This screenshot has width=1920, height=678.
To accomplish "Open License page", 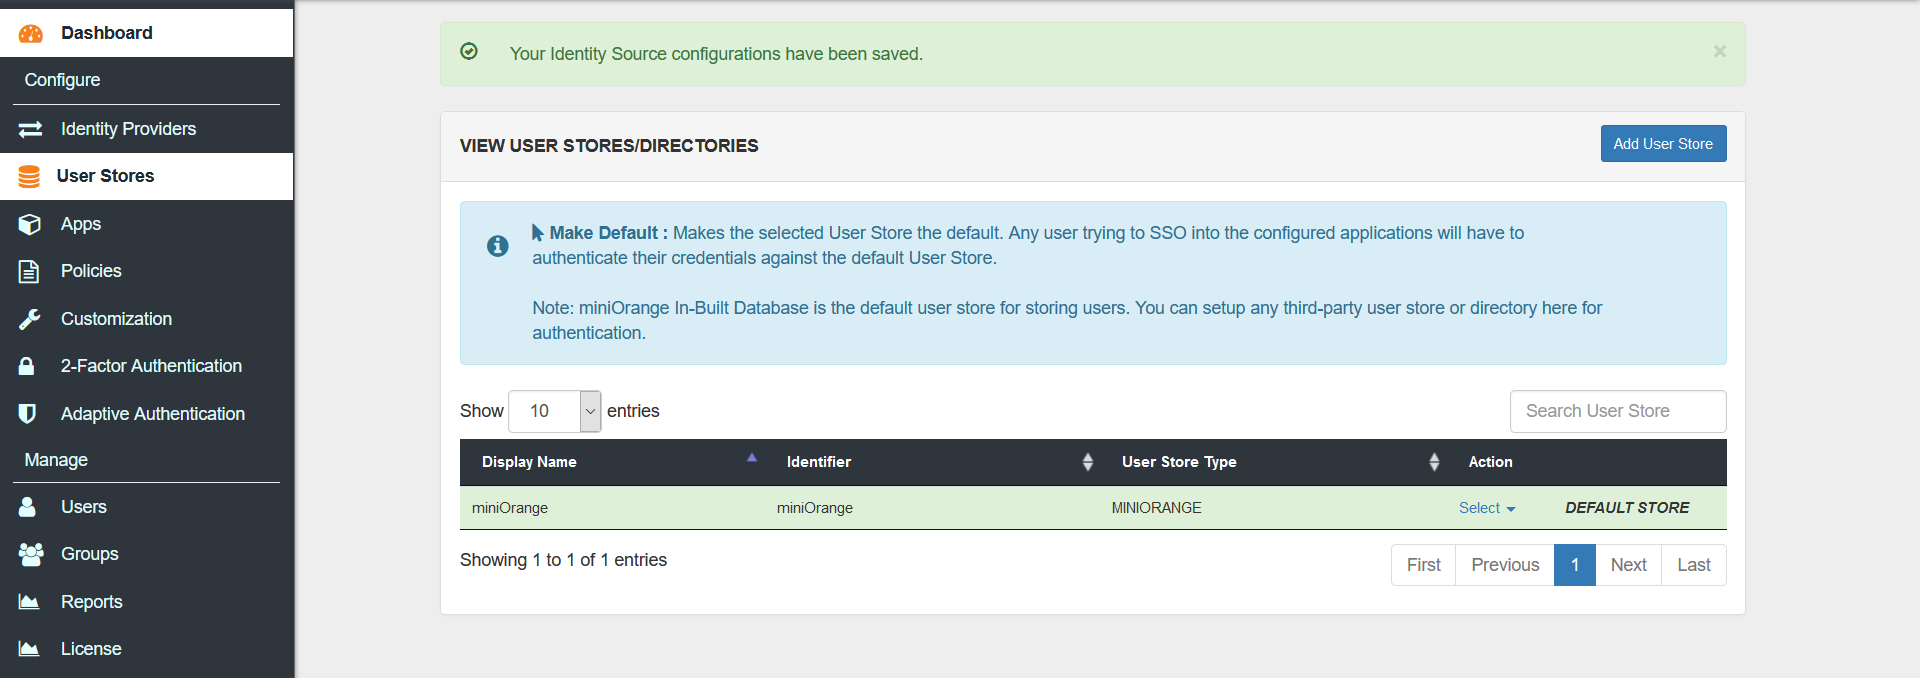I will [x=147, y=649].
